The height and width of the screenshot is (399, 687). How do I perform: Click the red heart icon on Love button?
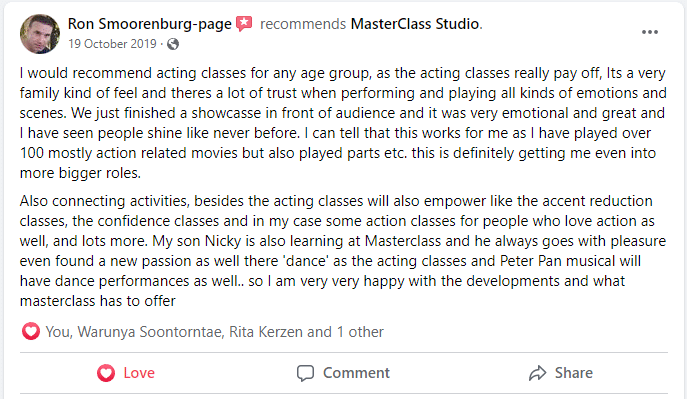(106, 373)
